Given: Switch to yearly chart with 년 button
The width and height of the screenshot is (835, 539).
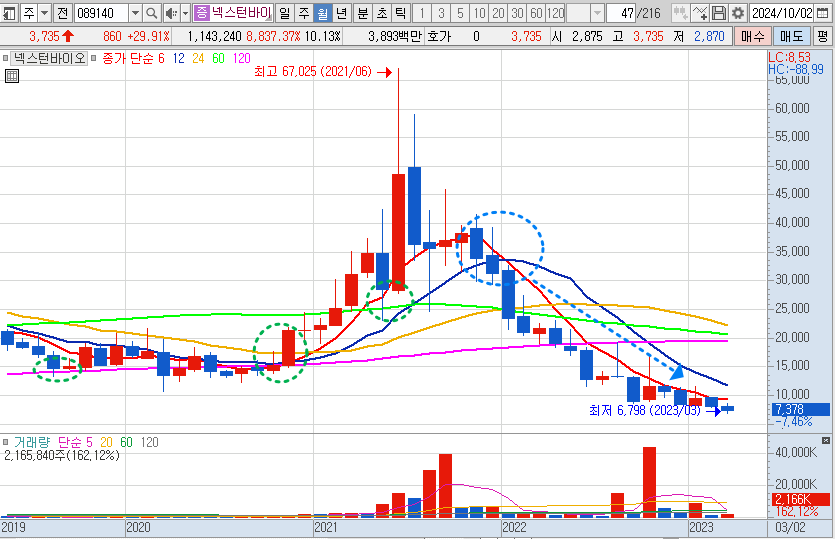Looking at the screenshot, I should [342, 13].
